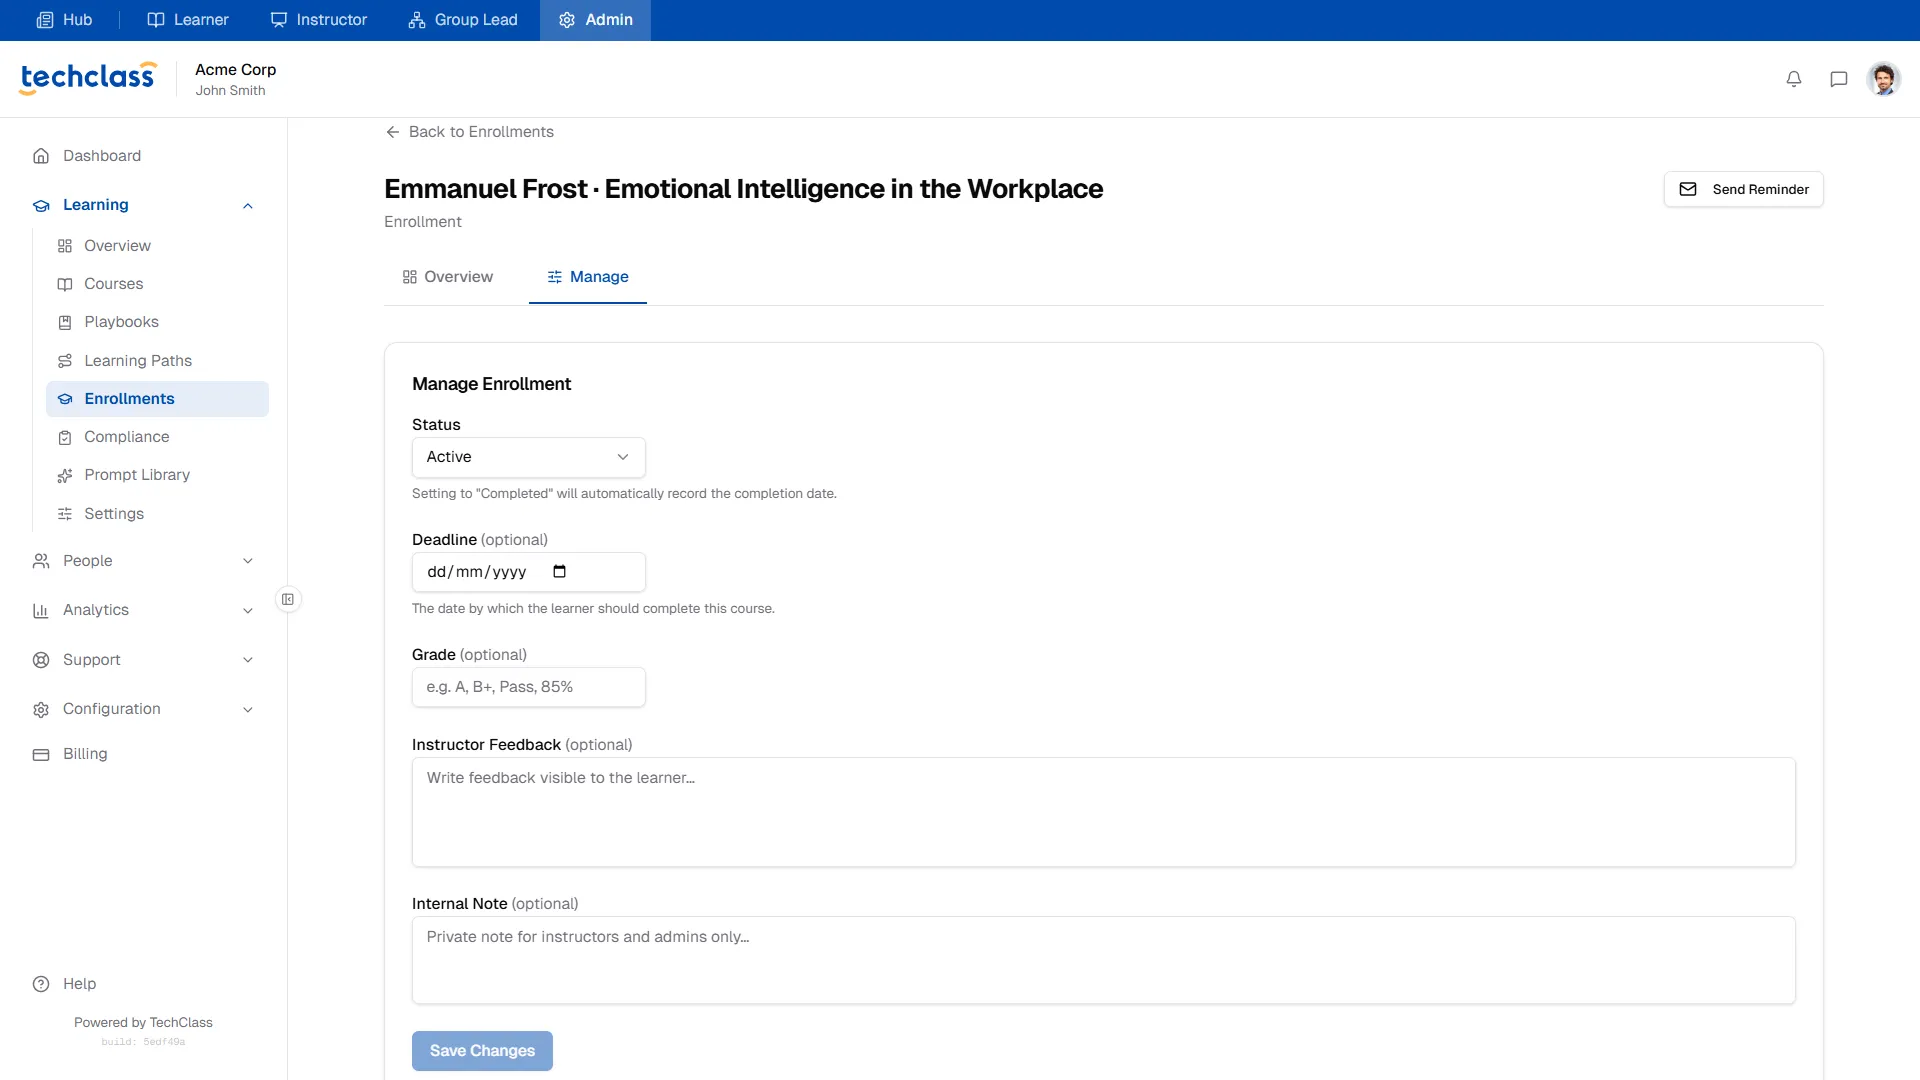Click the Acme Corp organization name
This screenshot has width=1920, height=1080.
pyautogui.click(x=235, y=69)
